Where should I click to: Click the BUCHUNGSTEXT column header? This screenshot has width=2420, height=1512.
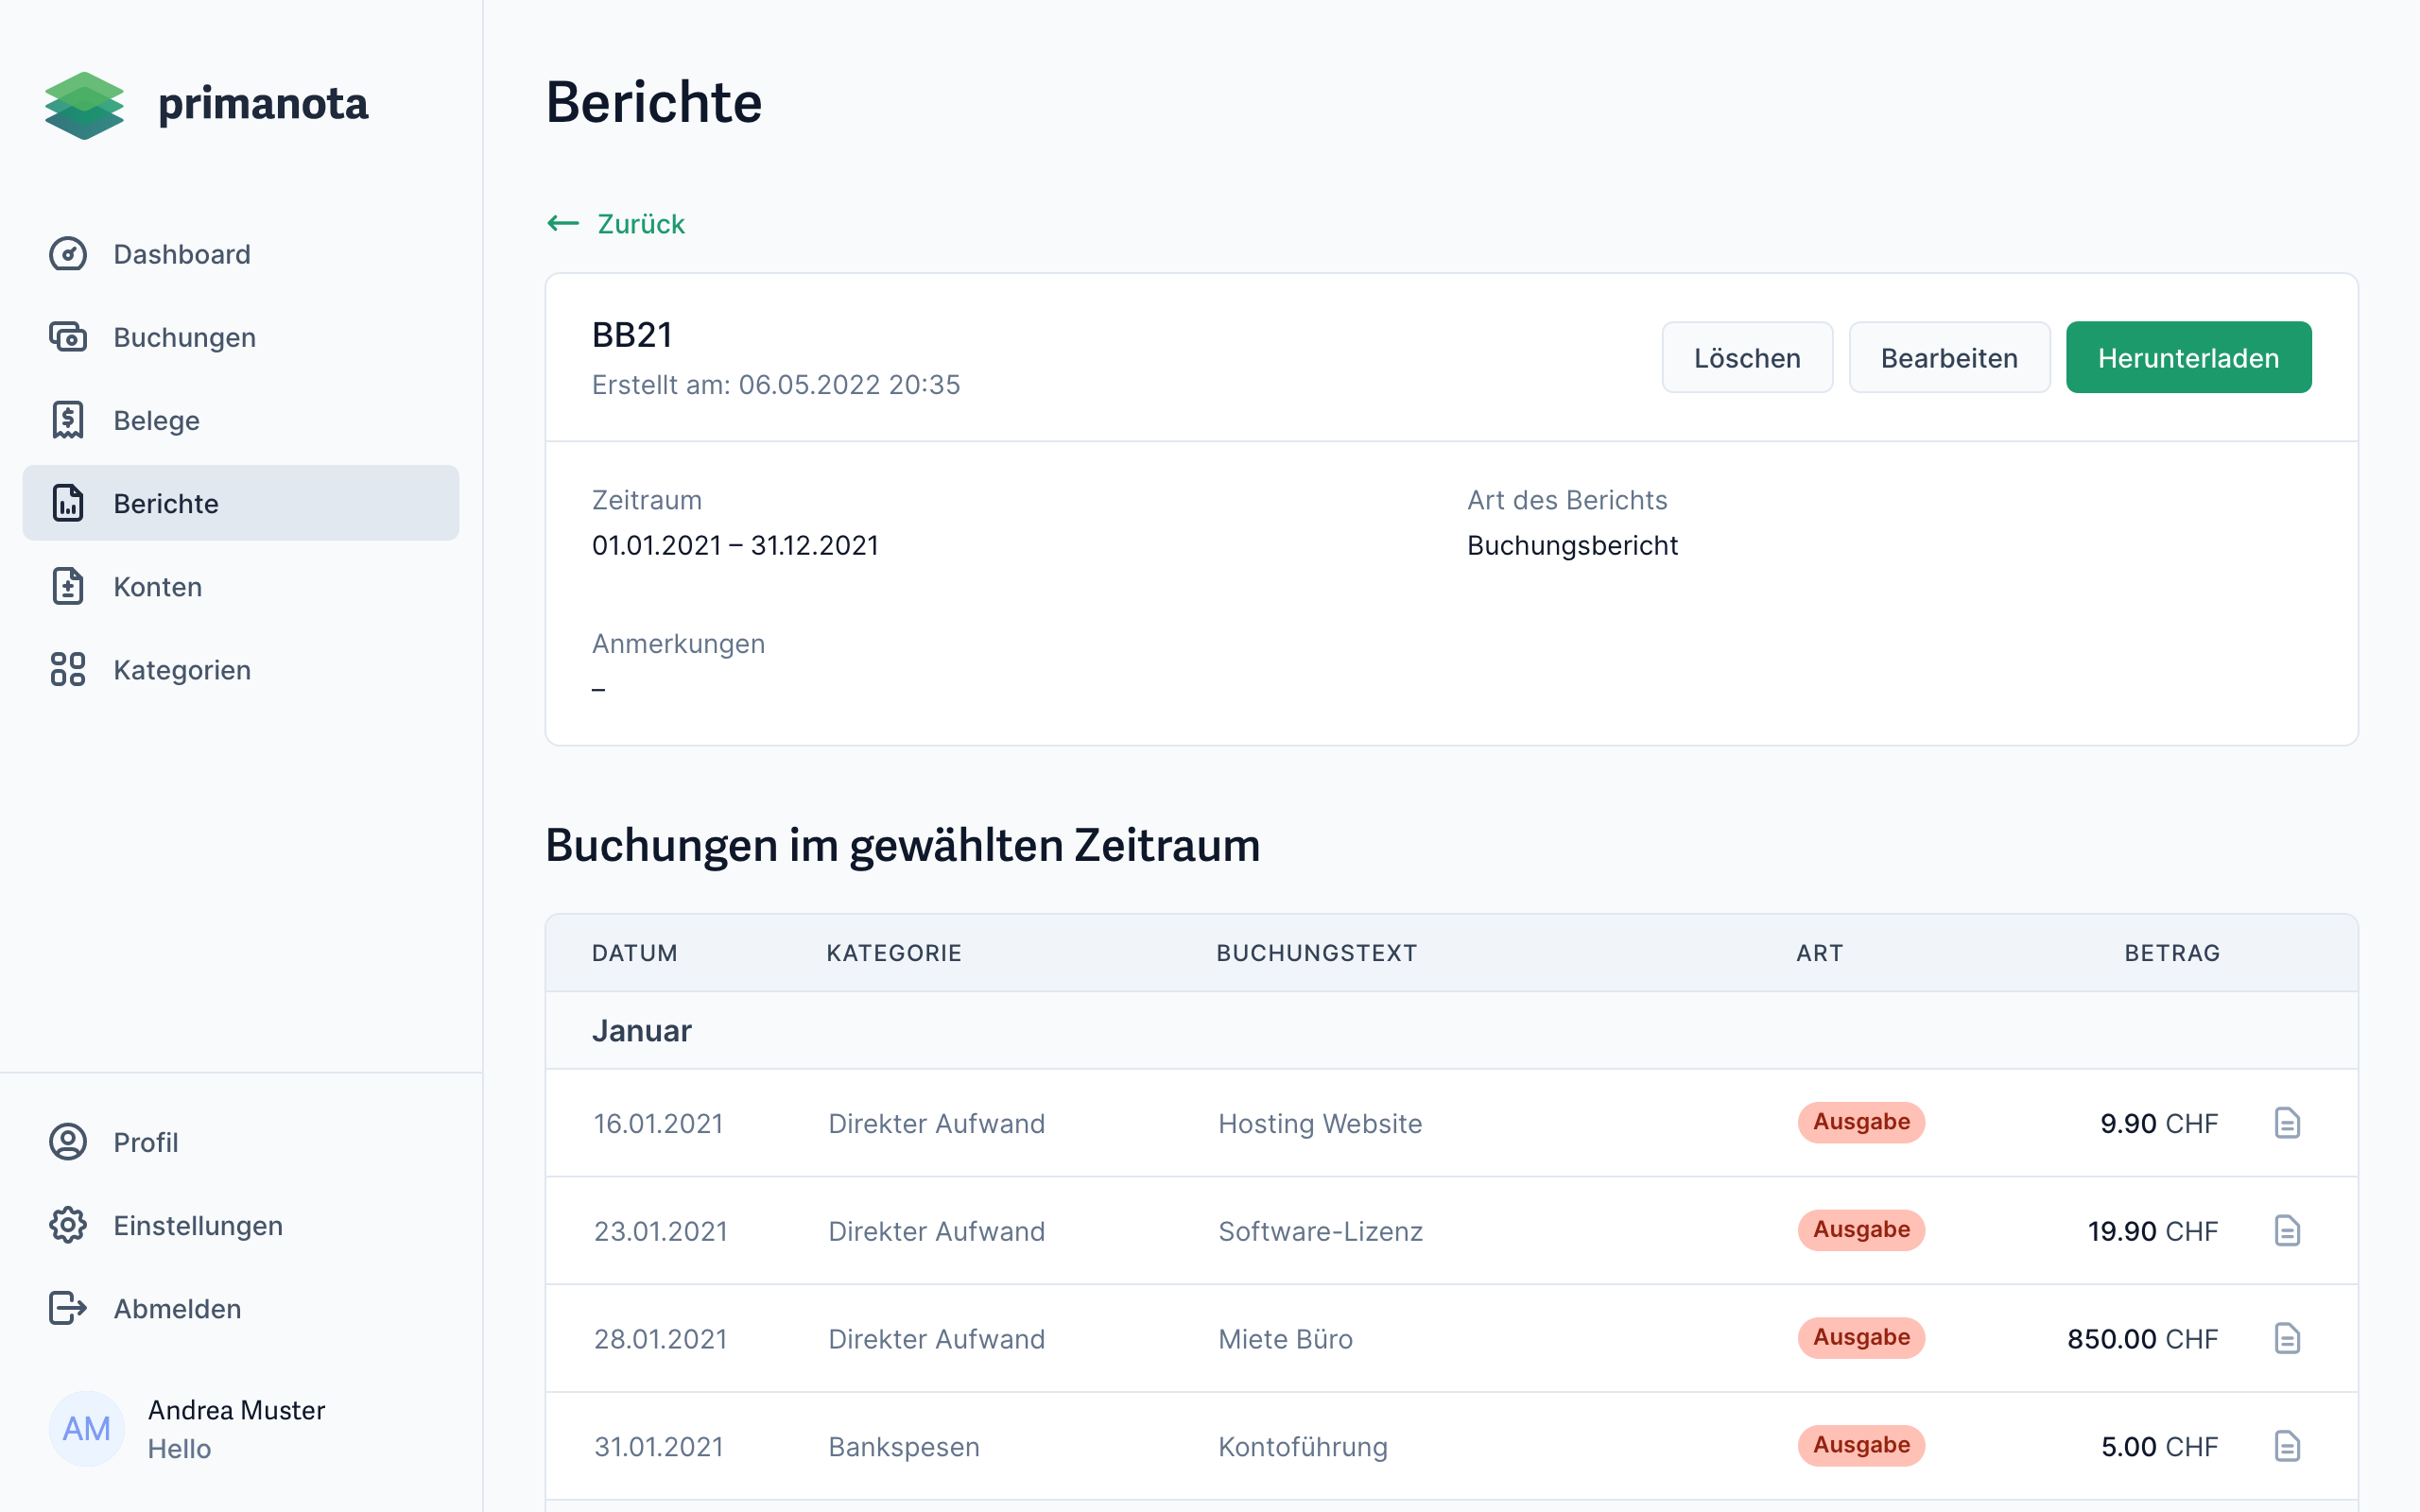click(x=1317, y=953)
